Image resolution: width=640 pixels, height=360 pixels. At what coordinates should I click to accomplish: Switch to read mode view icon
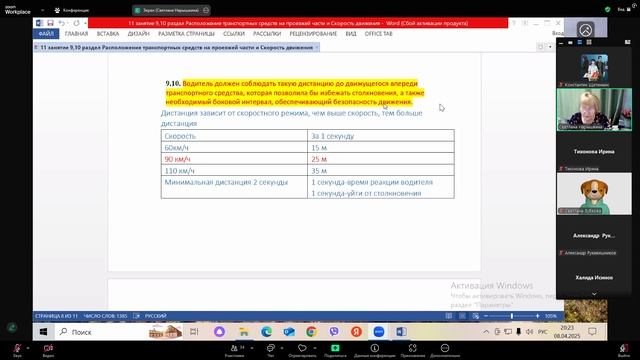coord(449,316)
